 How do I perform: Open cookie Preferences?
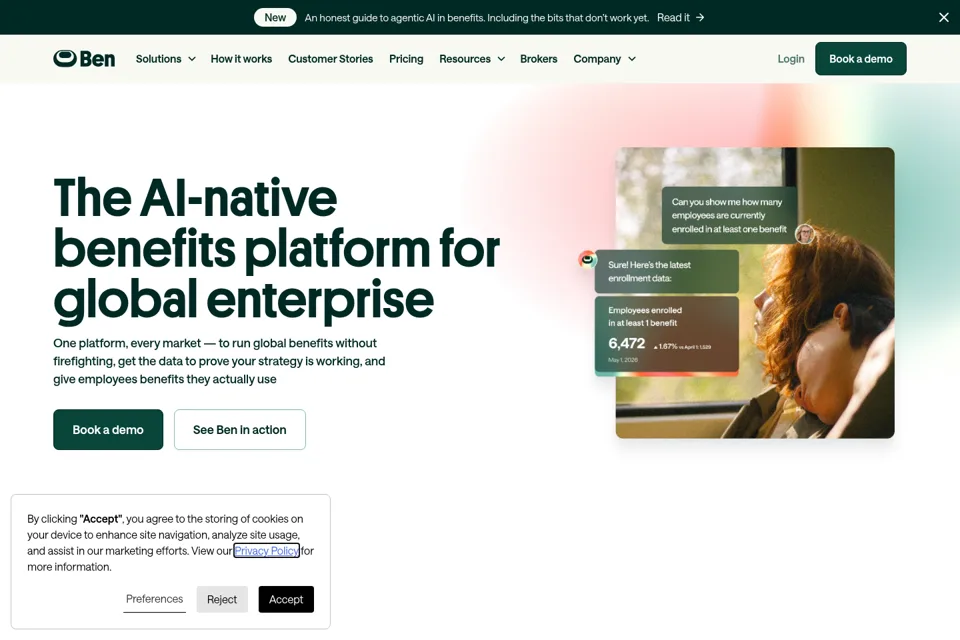154,599
